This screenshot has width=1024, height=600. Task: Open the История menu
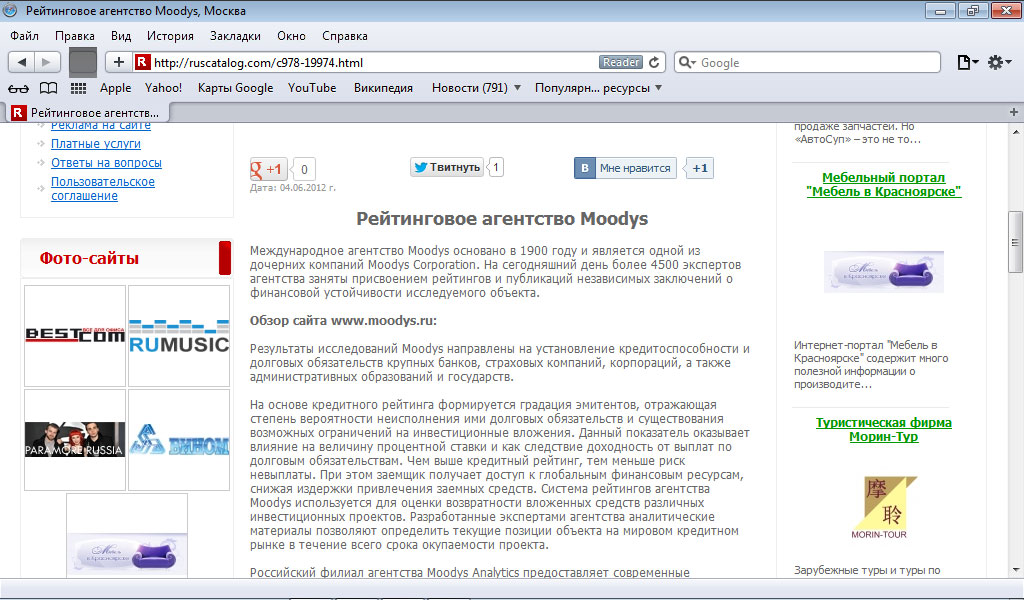click(x=170, y=36)
